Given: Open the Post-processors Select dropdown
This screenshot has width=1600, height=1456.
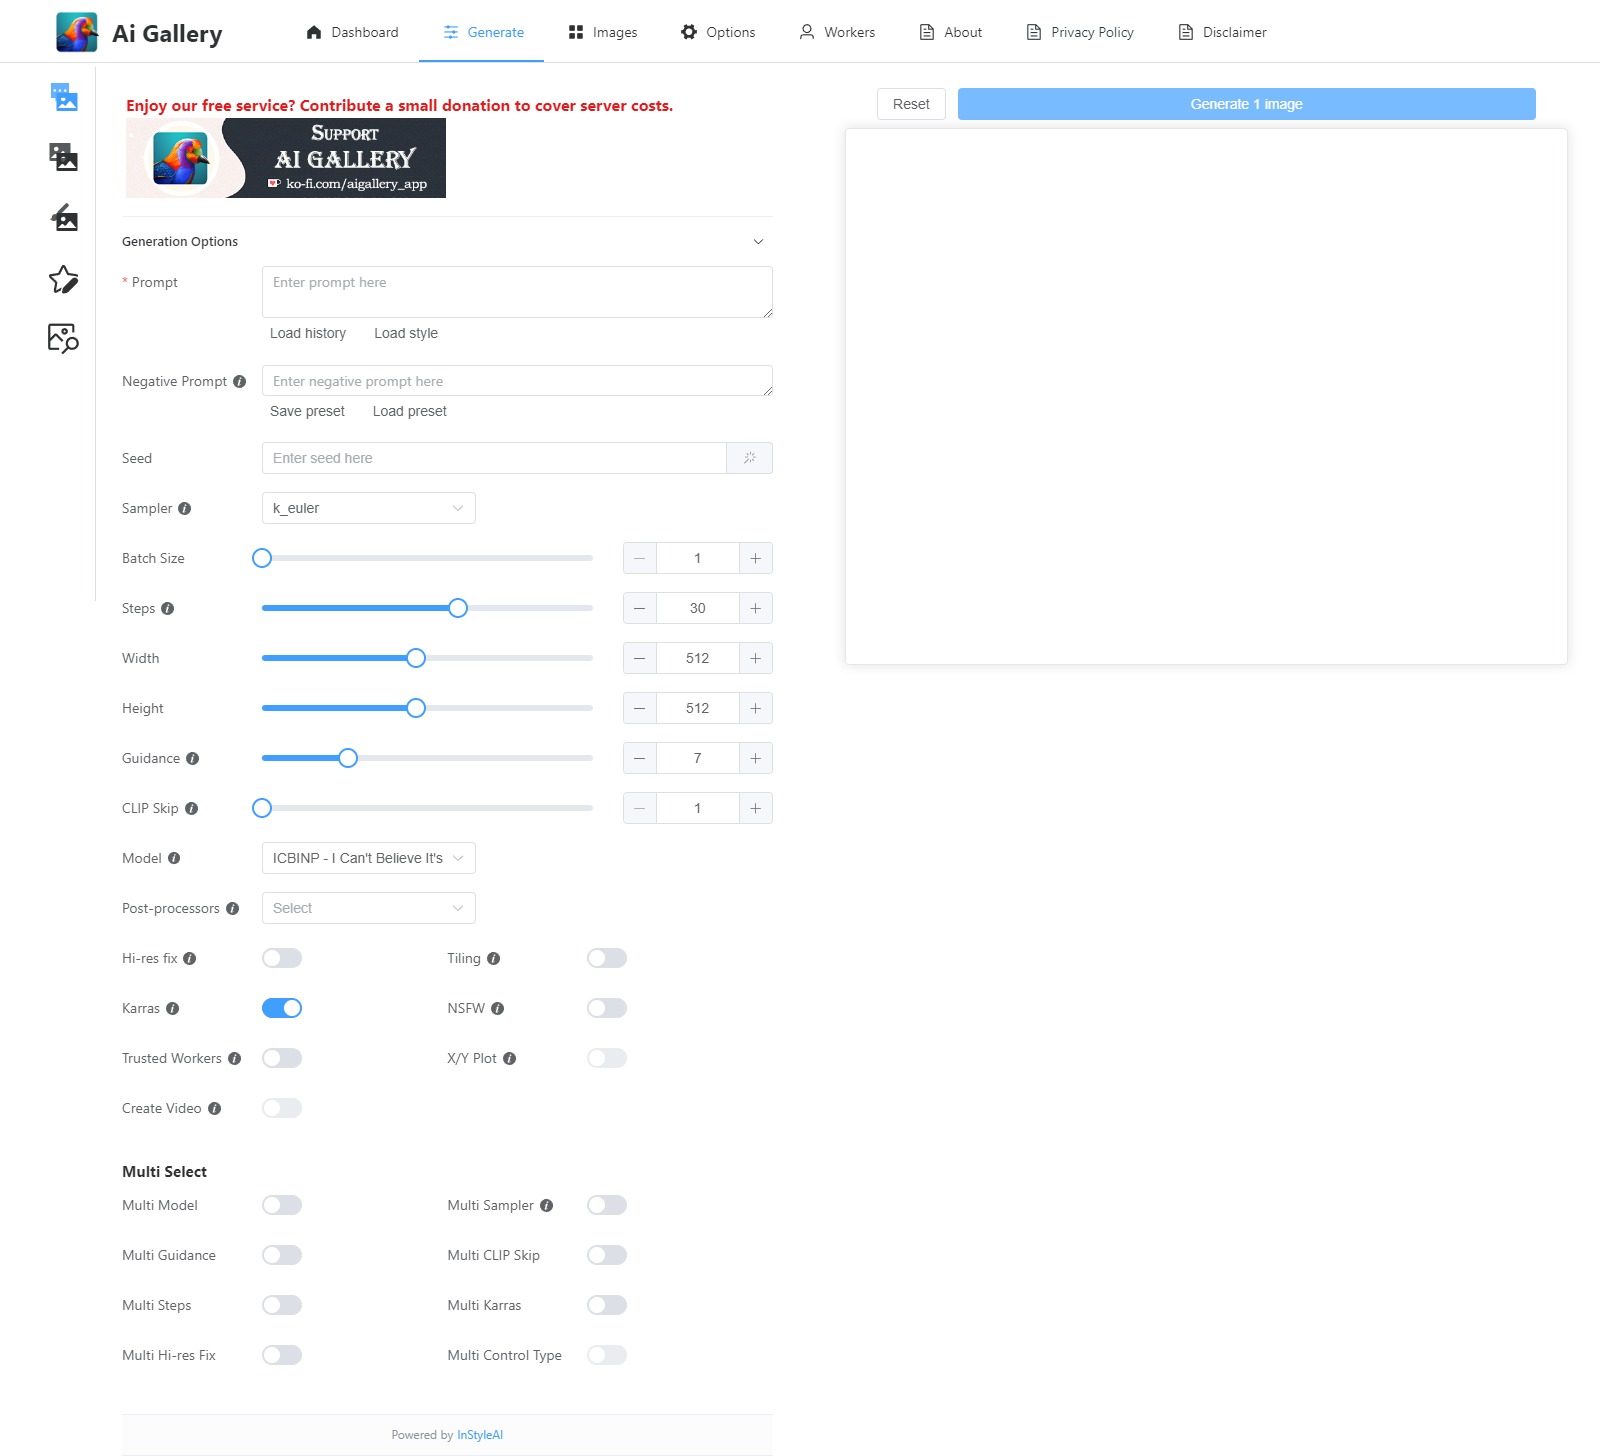Looking at the screenshot, I should 368,908.
